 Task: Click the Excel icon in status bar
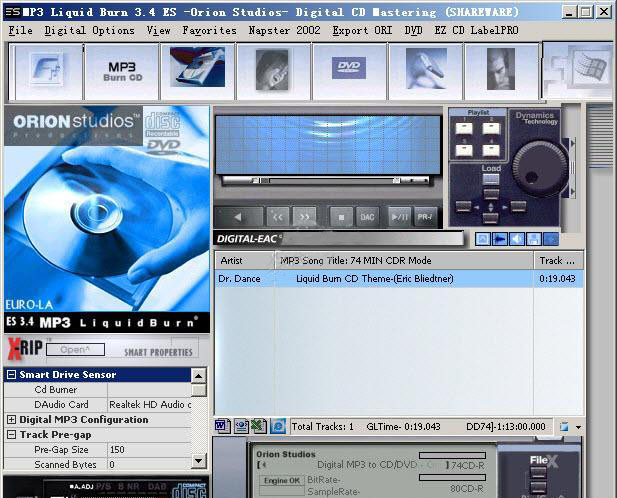tap(257, 426)
